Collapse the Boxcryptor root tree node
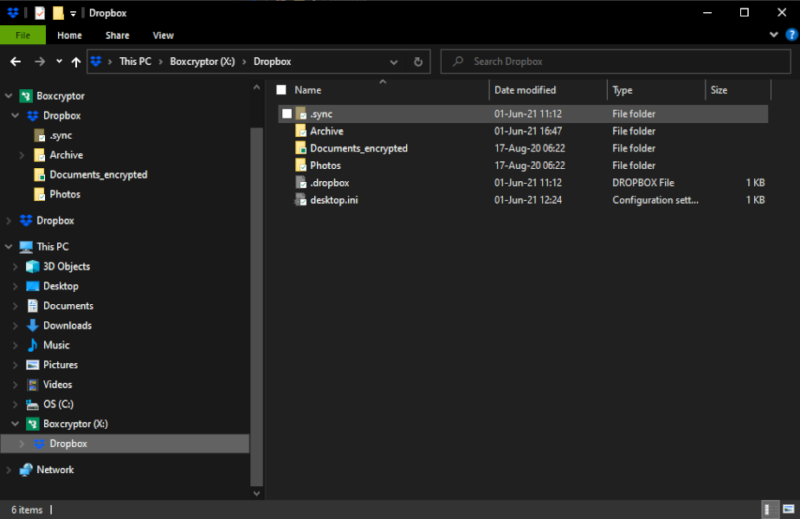Viewport: 800px width, 519px height. click(9, 95)
